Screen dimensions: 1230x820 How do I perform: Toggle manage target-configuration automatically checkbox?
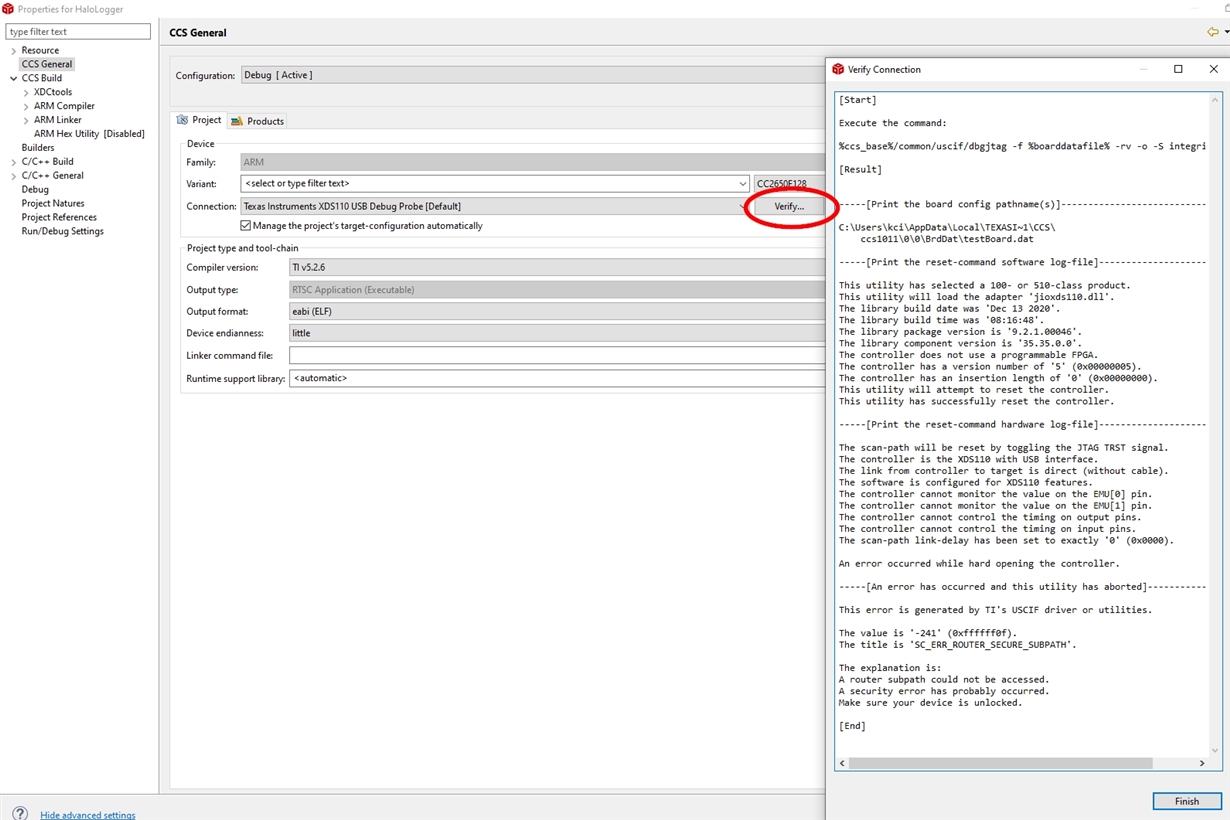tap(246, 226)
